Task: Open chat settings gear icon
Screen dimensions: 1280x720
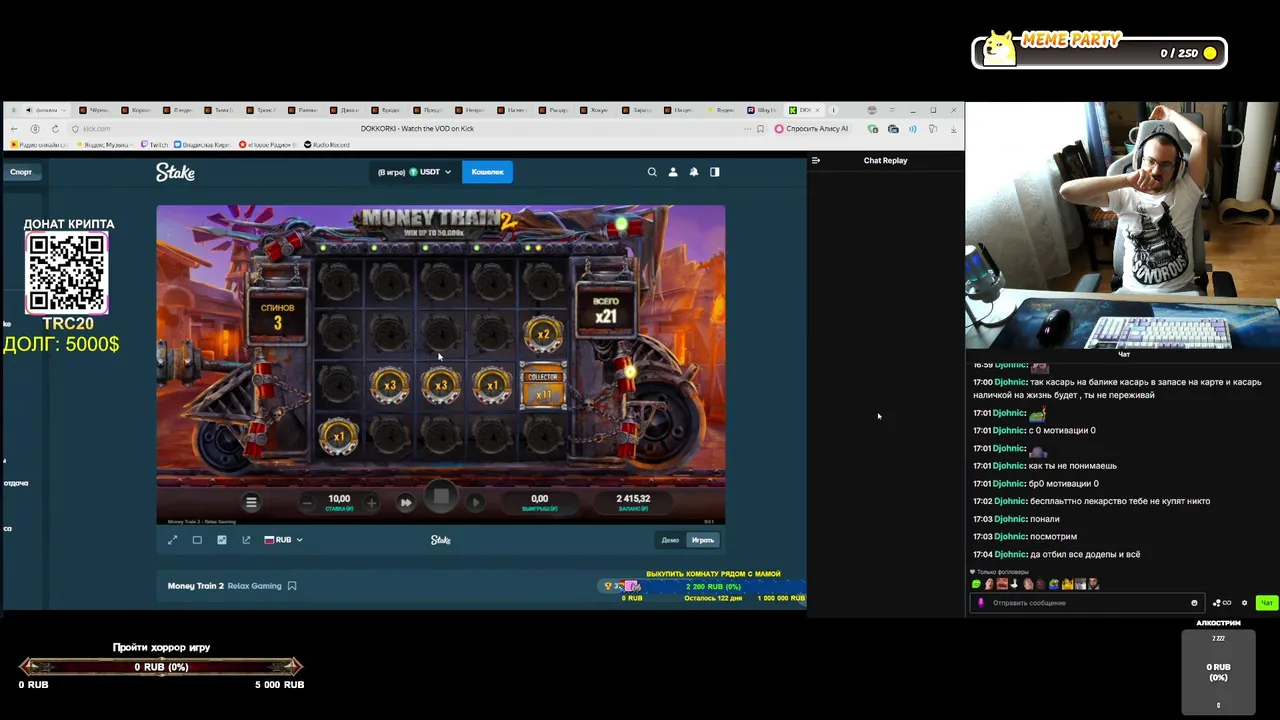Action: click(1244, 603)
